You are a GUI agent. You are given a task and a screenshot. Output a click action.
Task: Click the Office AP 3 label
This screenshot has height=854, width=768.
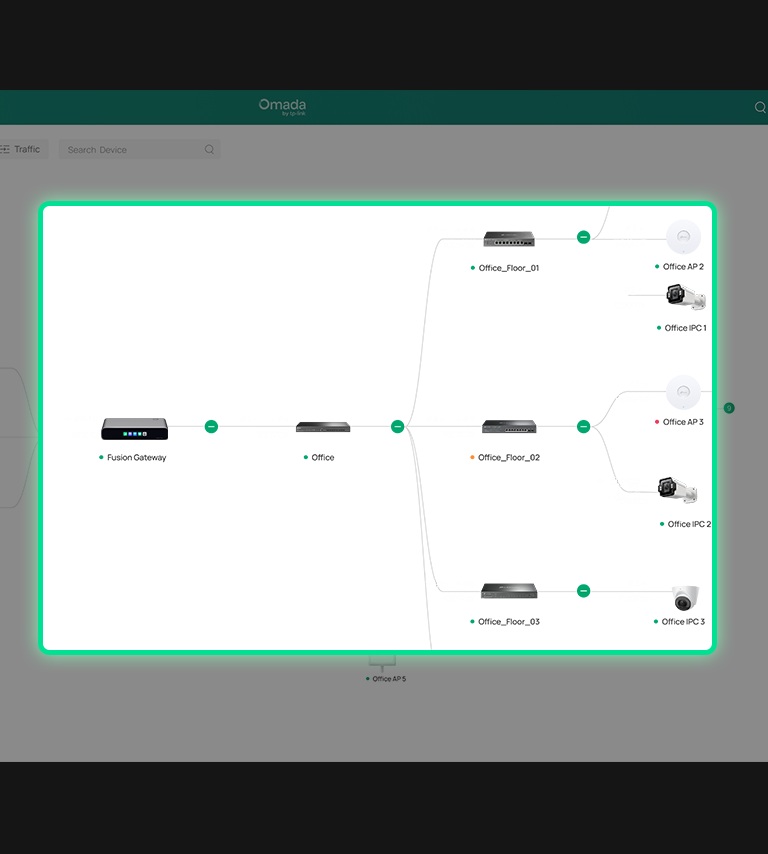(x=683, y=422)
